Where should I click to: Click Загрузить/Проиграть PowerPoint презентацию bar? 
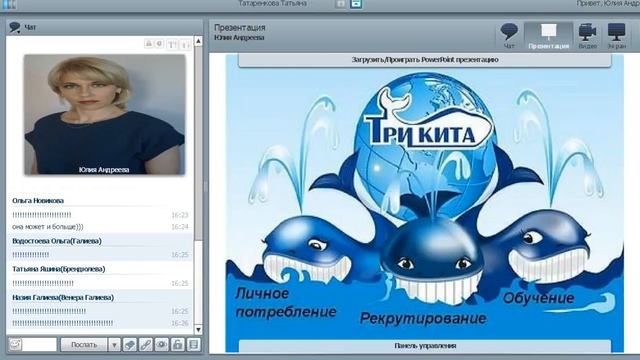[425, 60]
